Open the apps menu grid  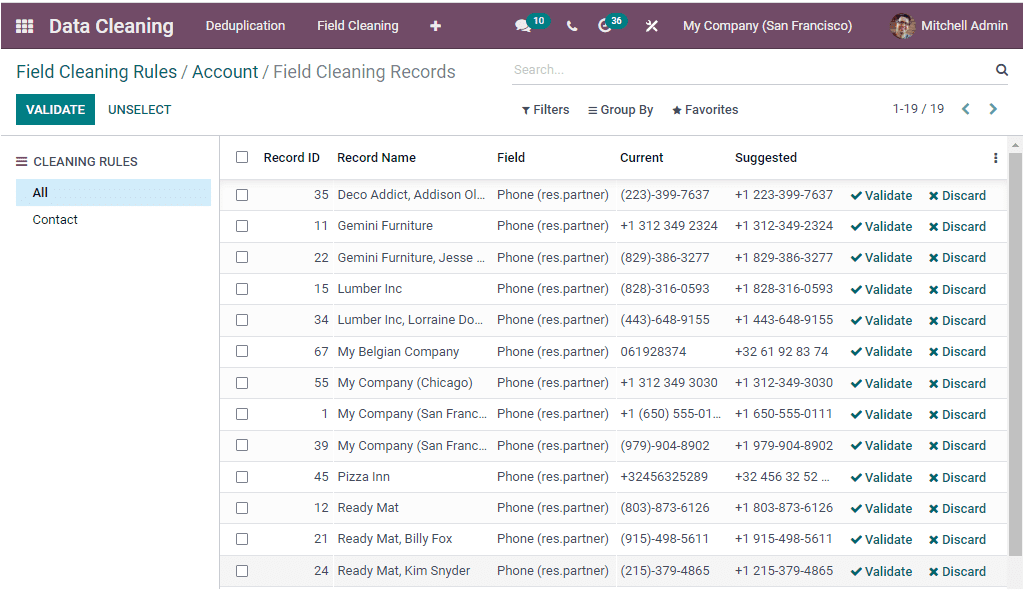tap(22, 25)
